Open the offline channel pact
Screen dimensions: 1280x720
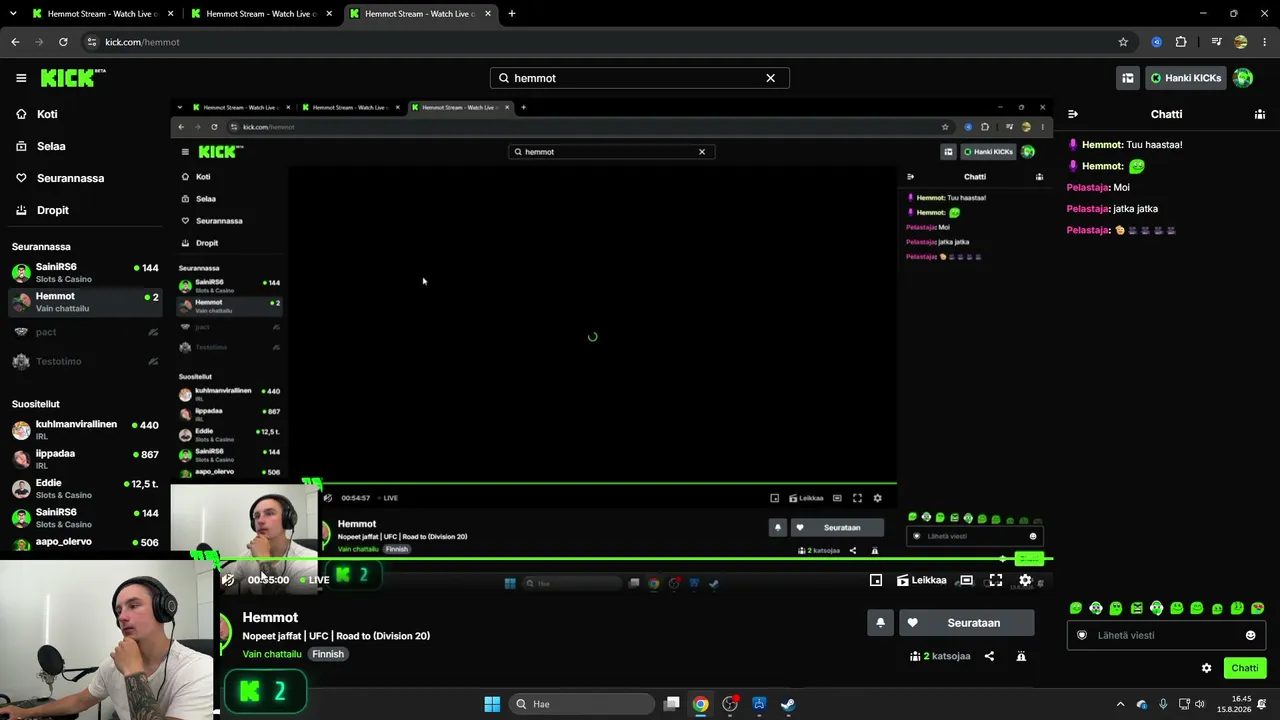click(x=85, y=332)
